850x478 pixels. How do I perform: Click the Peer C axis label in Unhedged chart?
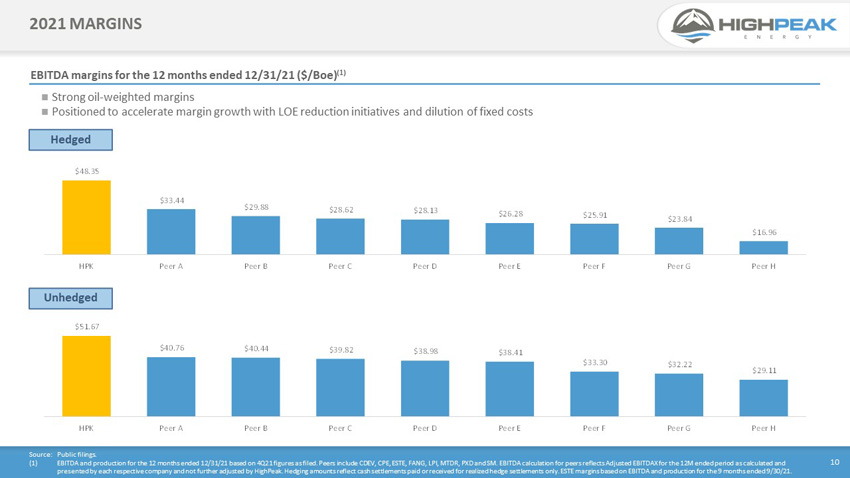(340, 428)
